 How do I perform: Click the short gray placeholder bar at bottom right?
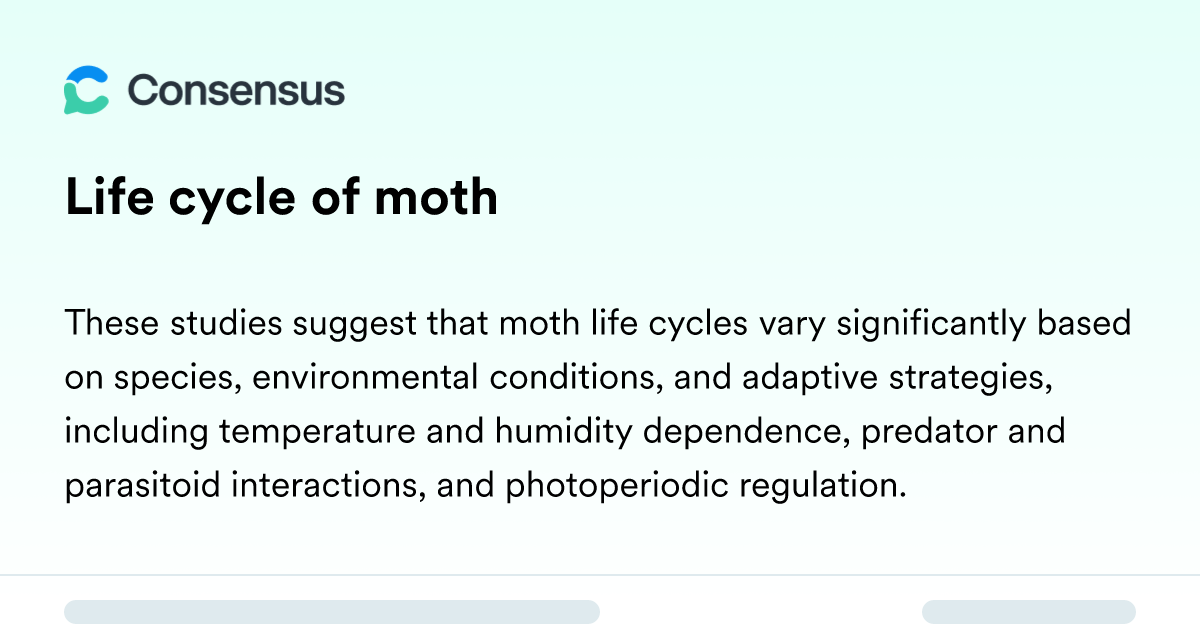coord(1028,612)
